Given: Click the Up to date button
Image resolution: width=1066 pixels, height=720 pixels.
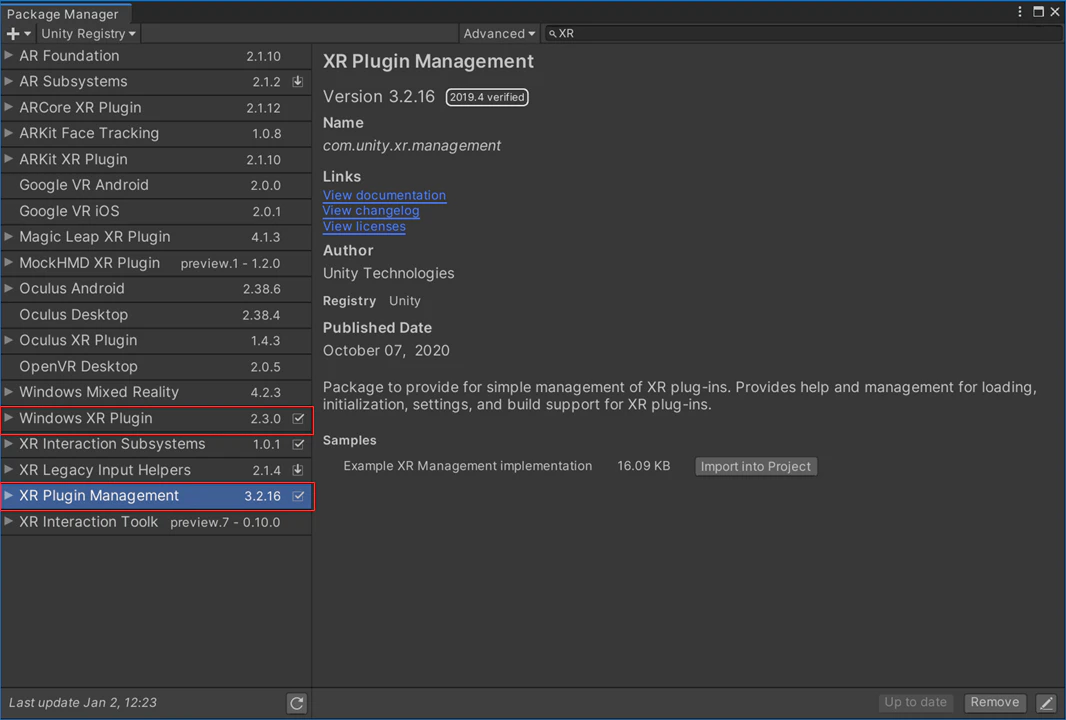Looking at the screenshot, I should [x=915, y=702].
